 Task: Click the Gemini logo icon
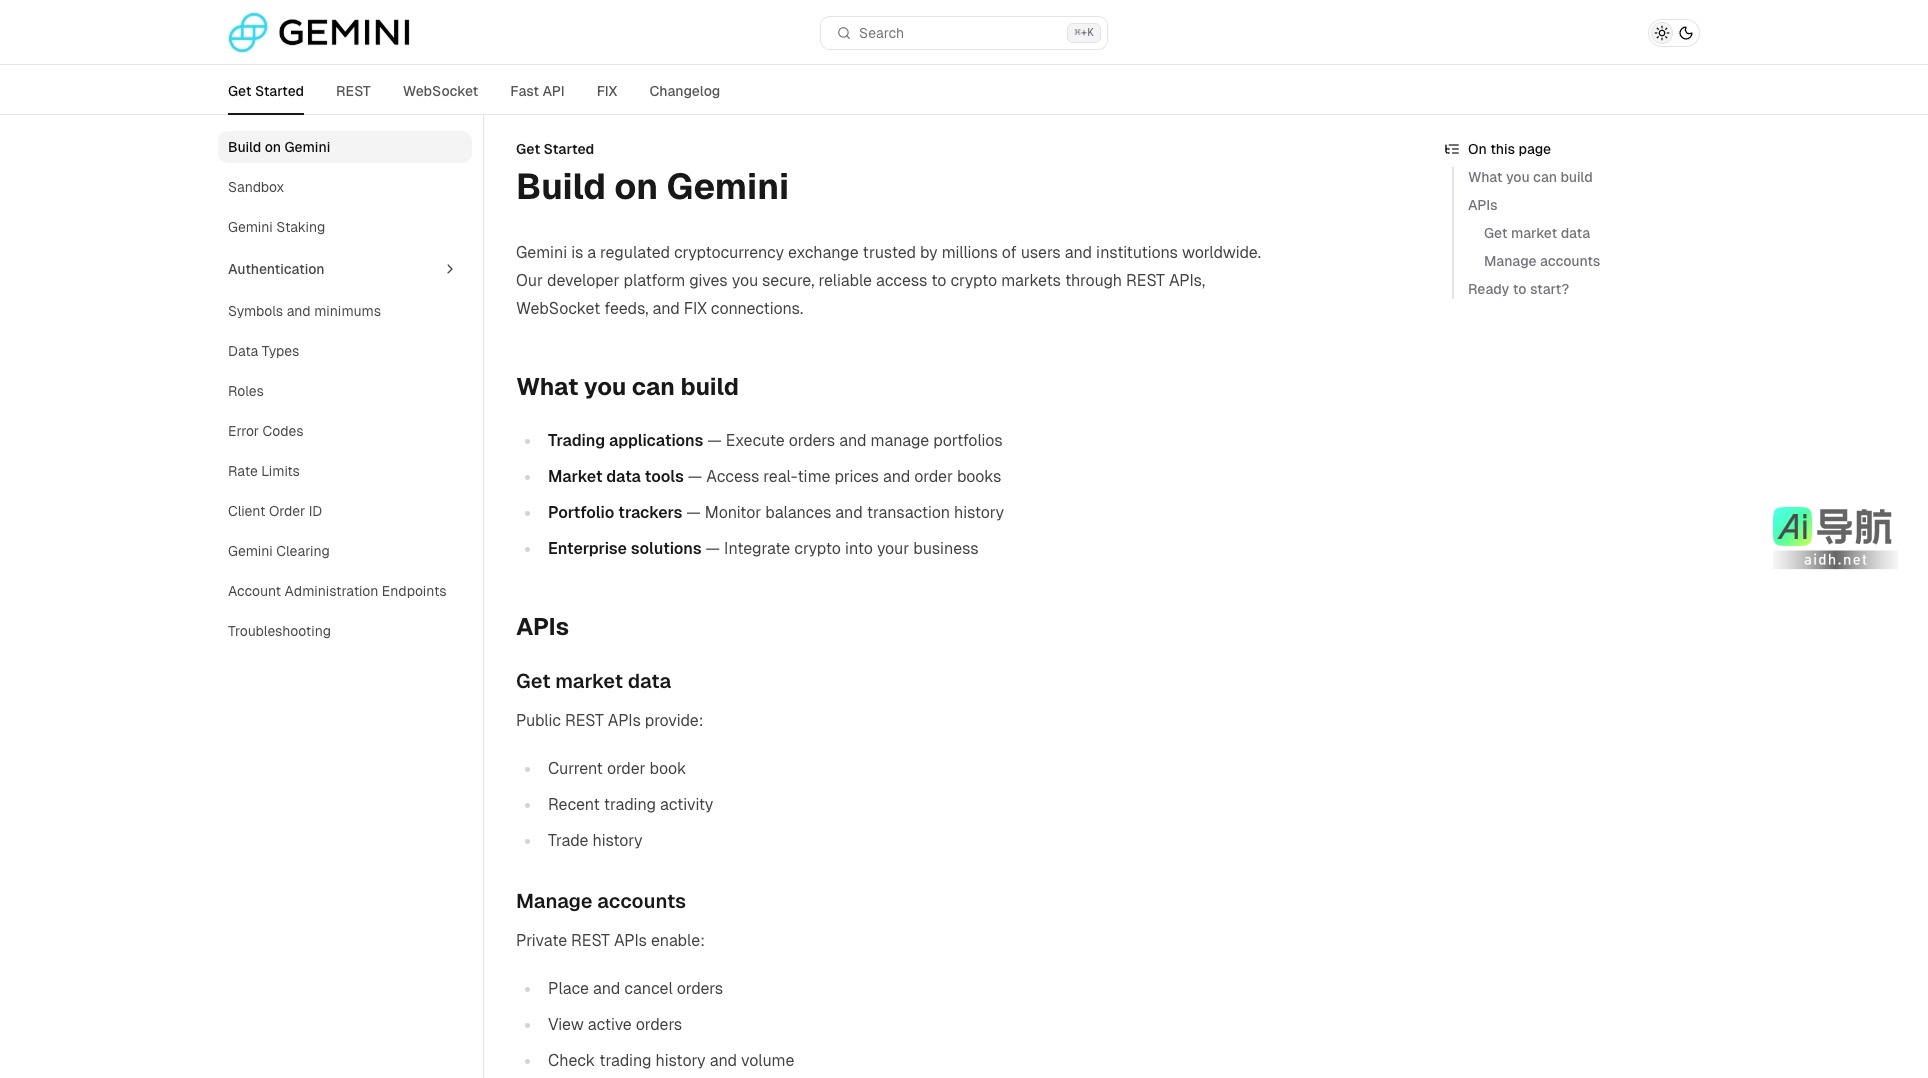tap(248, 32)
